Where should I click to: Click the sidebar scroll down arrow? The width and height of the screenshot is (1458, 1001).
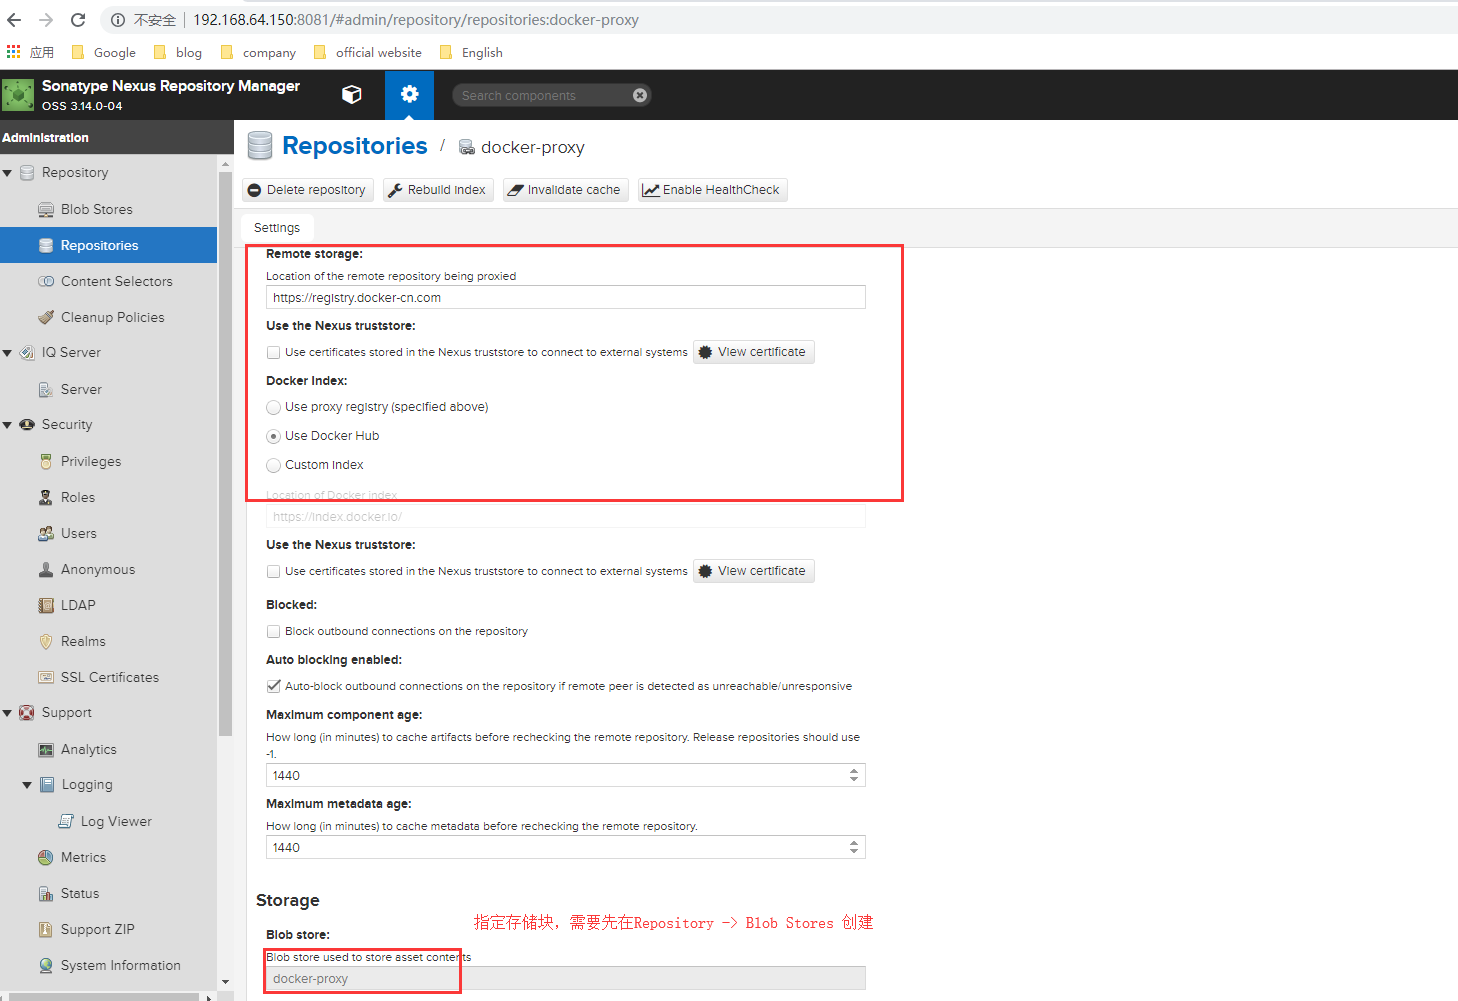pyautogui.click(x=225, y=982)
